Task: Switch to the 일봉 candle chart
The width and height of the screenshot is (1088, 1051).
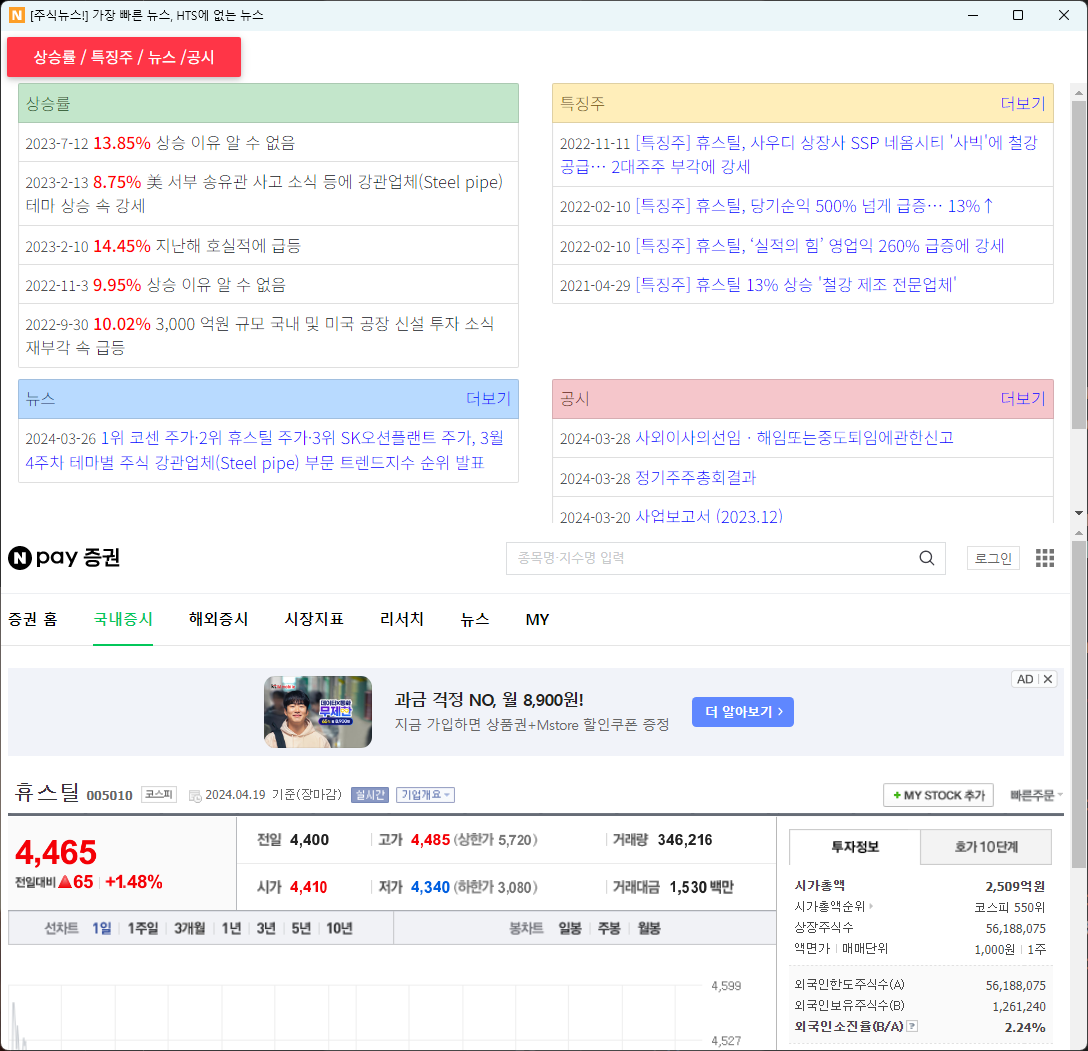Action: coord(570,928)
